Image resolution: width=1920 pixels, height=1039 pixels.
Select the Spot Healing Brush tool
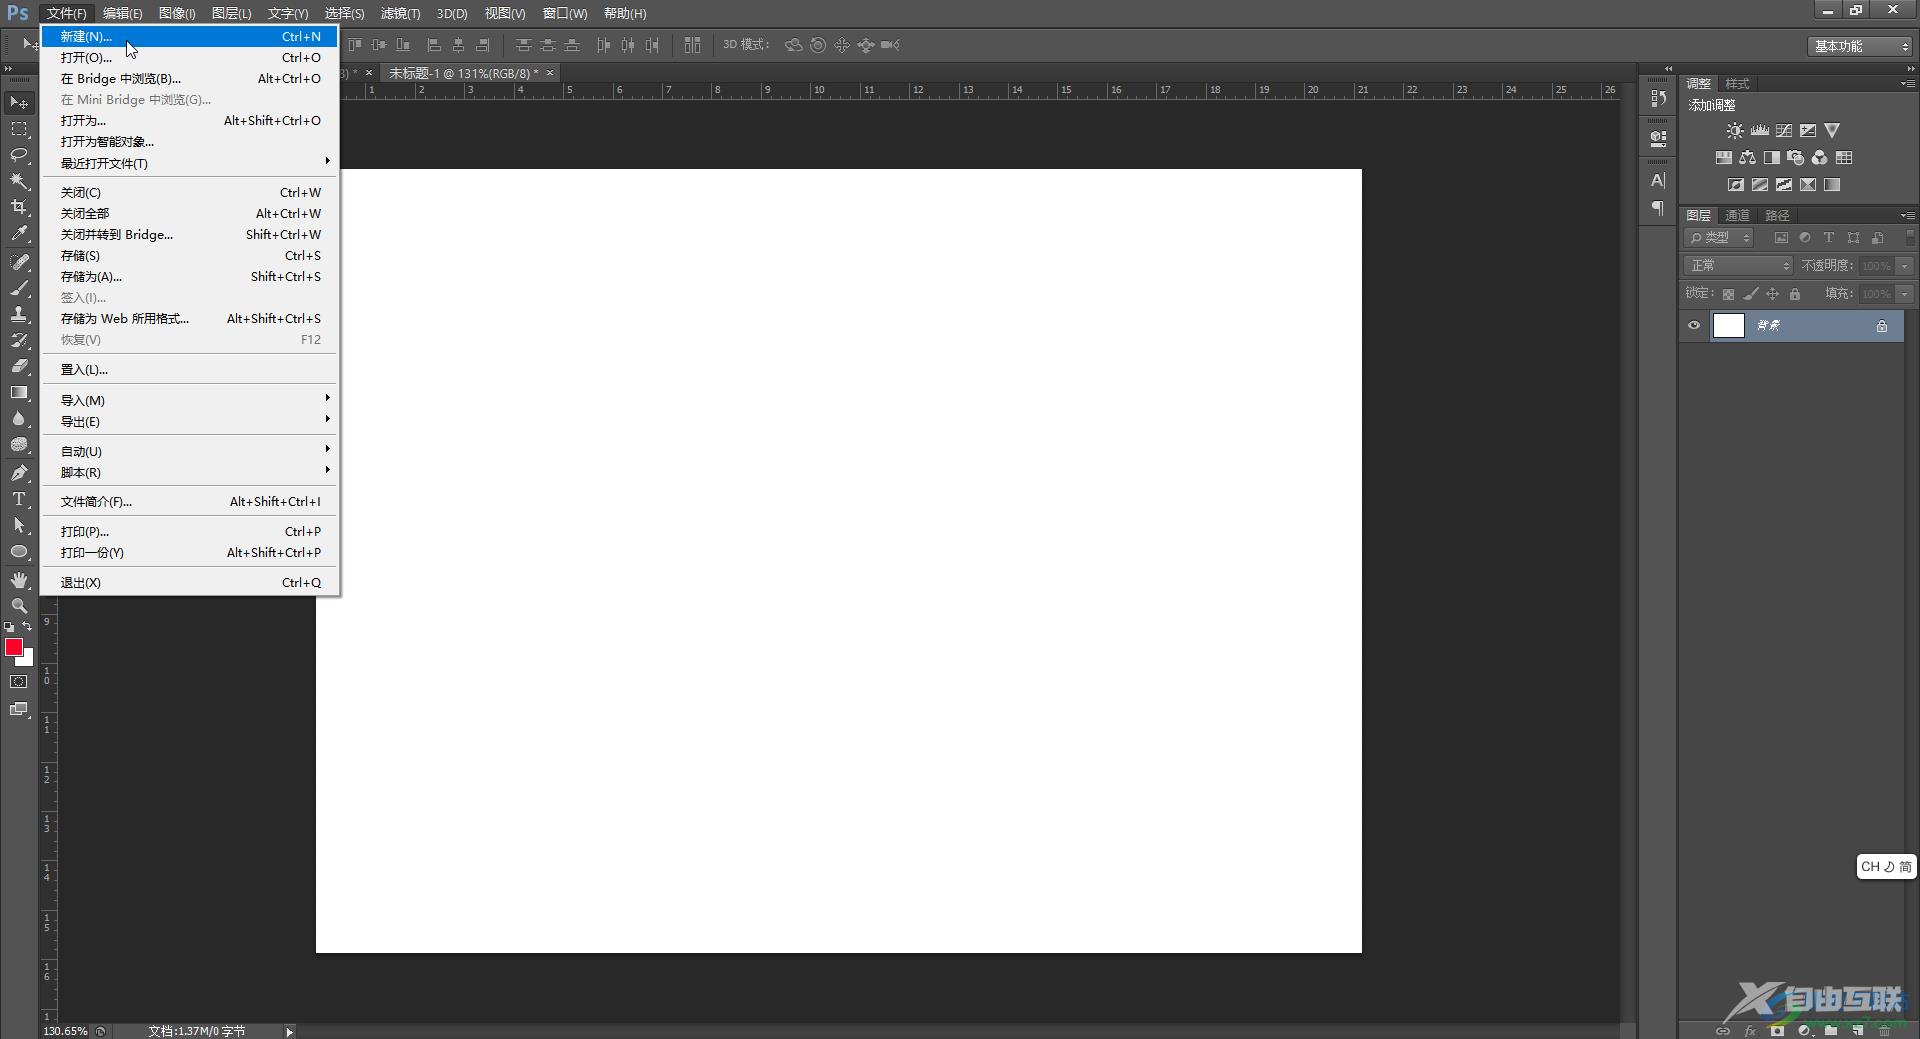point(19,262)
